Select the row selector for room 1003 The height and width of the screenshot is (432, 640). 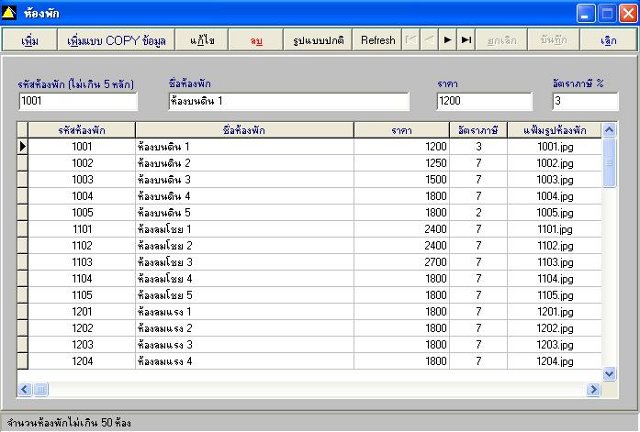[x=22, y=180]
